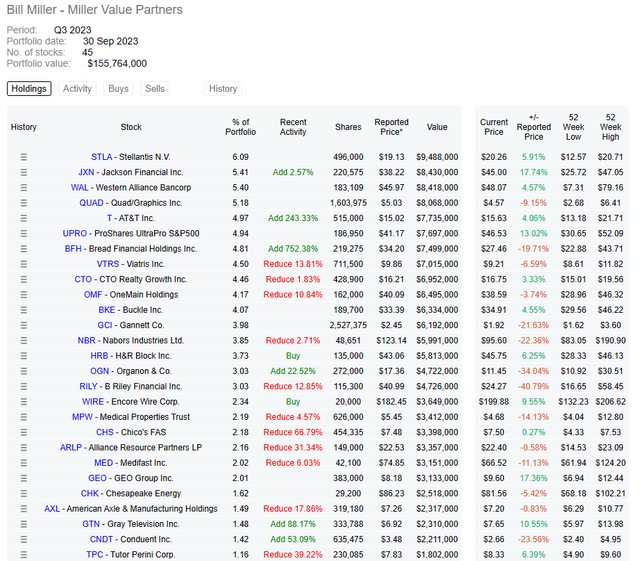Click history icon in Stellantis row
The width and height of the screenshot is (640, 561).
pyautogui.click(x=24, y=157)
